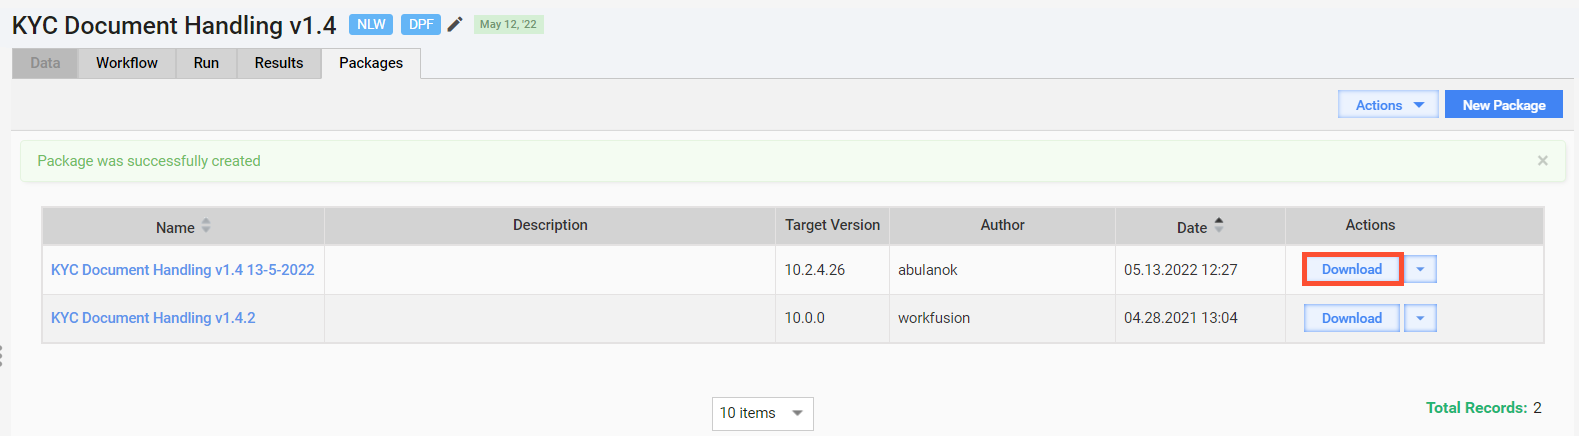The image size is (1579, 436).
Task: Open the 10 items page size selector
Action: point(762,413)
